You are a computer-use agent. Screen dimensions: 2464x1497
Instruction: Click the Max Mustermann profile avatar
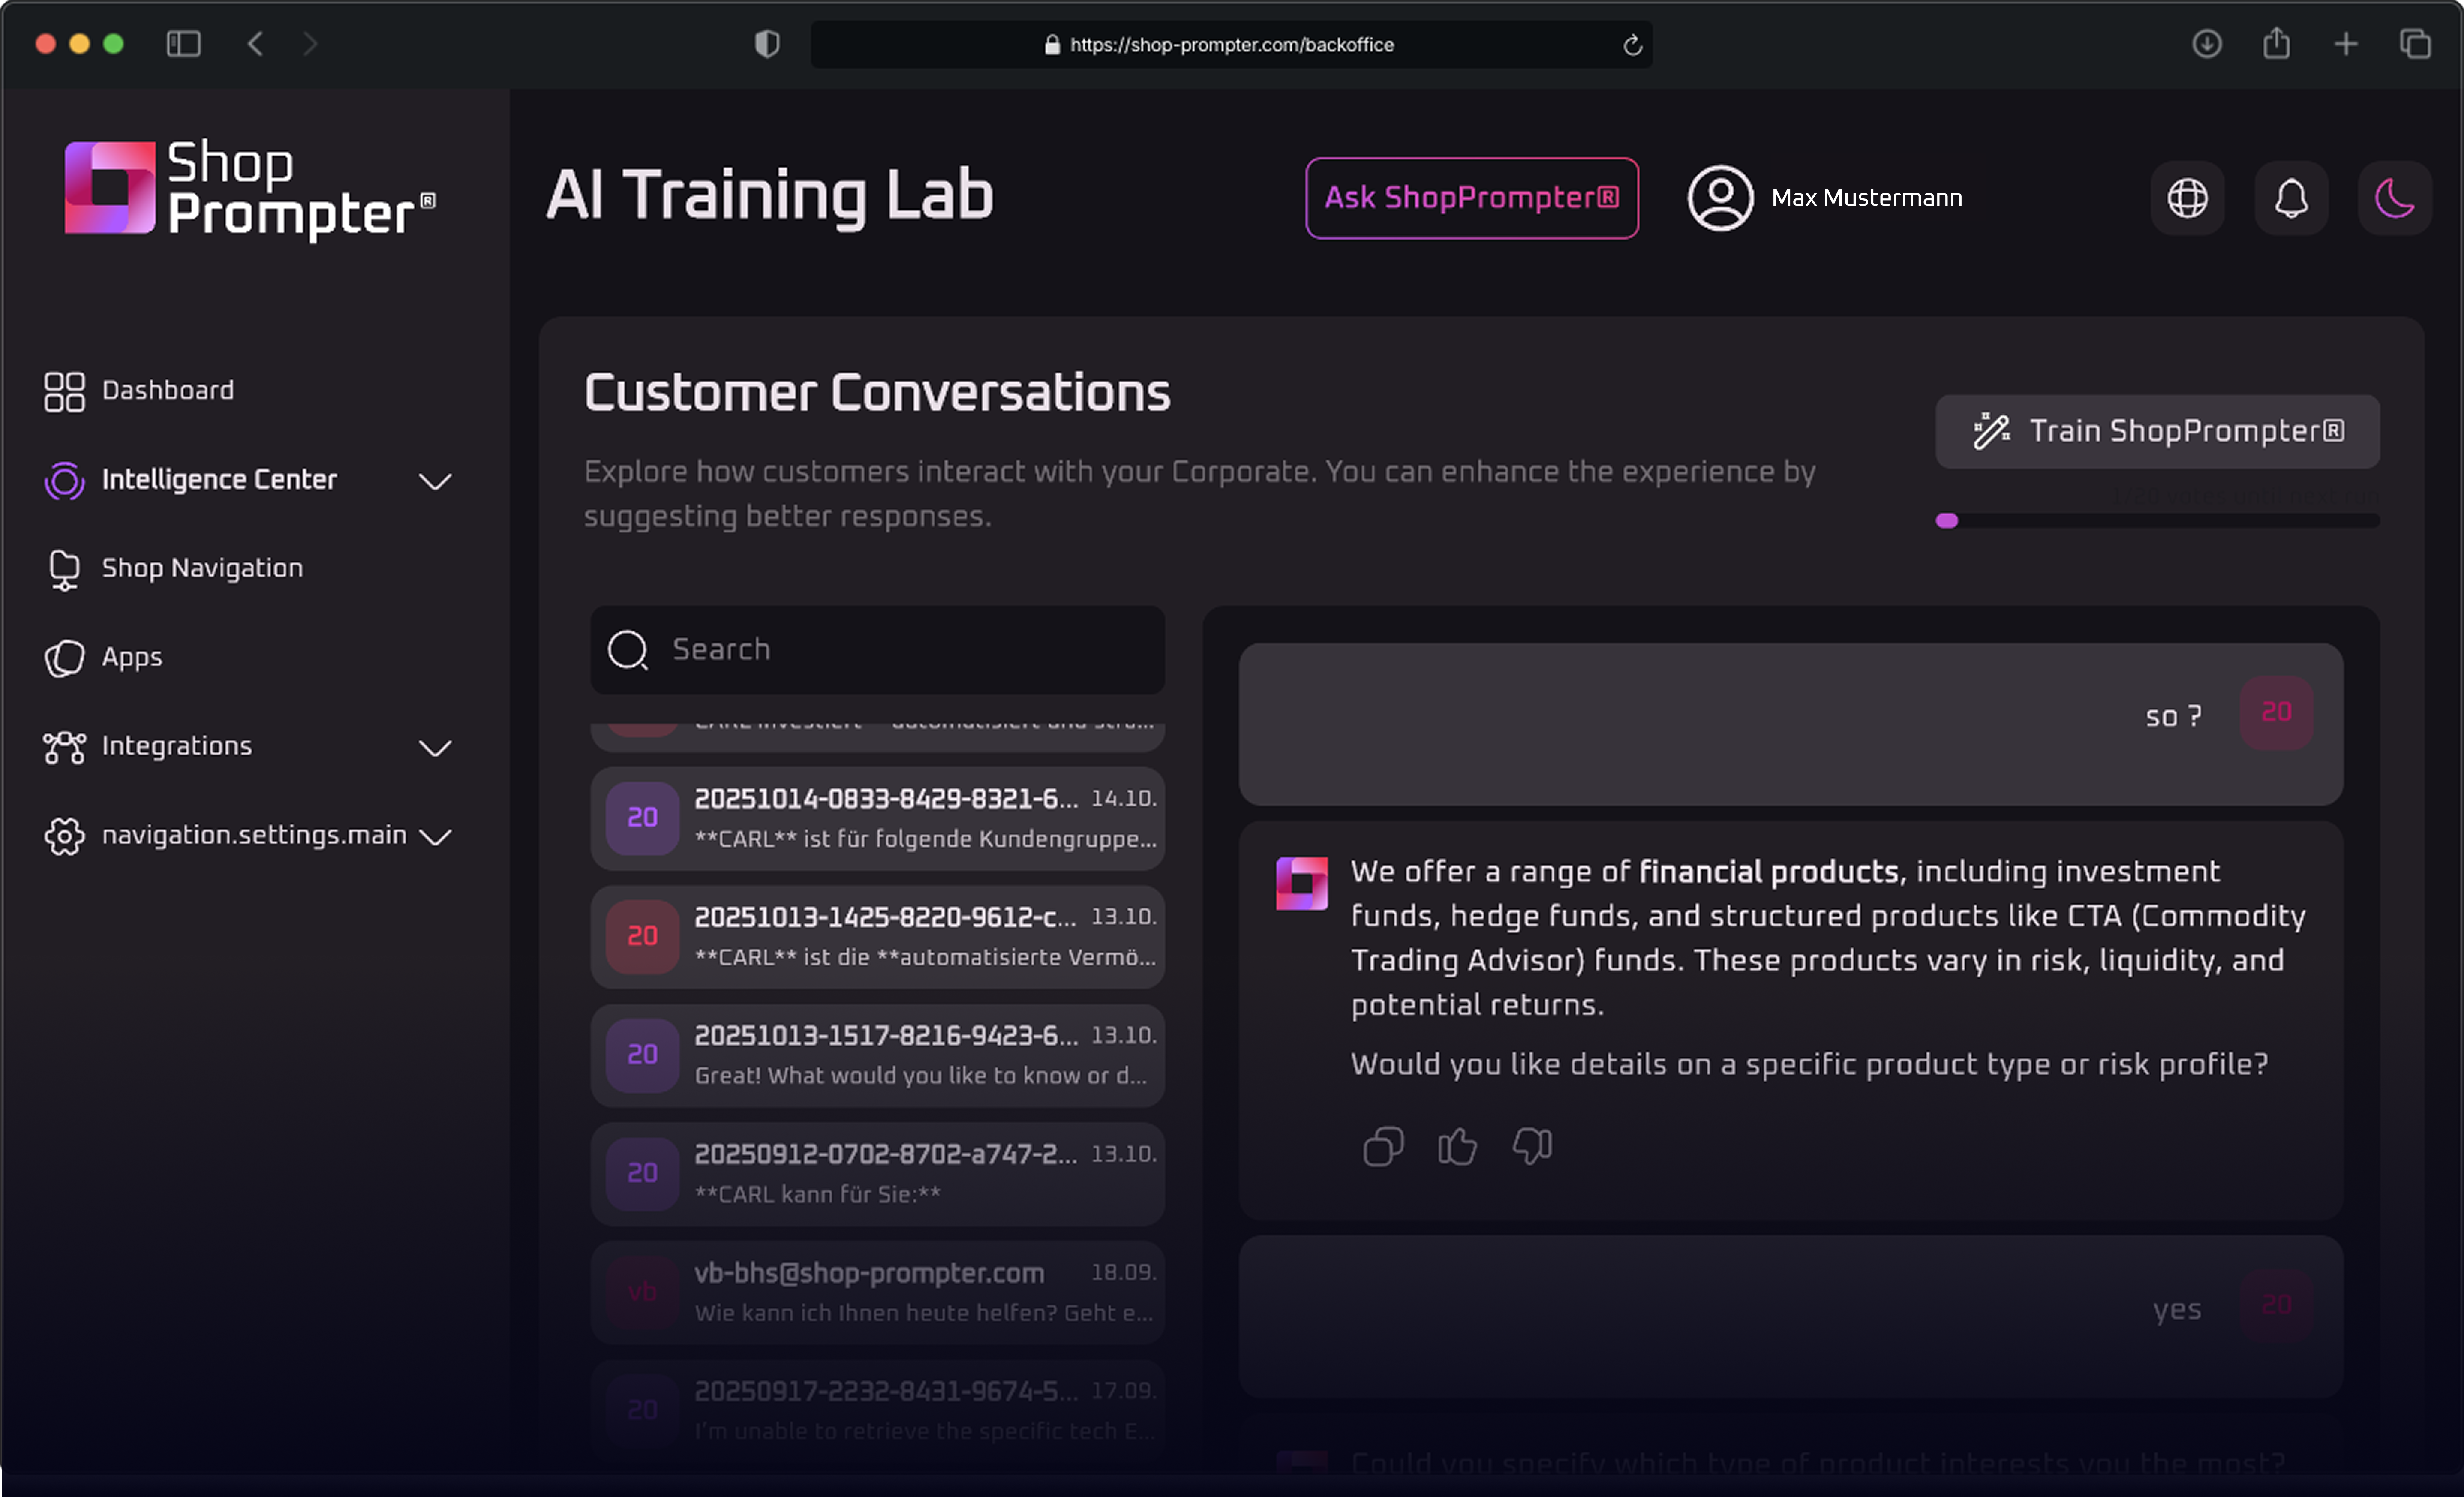click(1720, 198)
